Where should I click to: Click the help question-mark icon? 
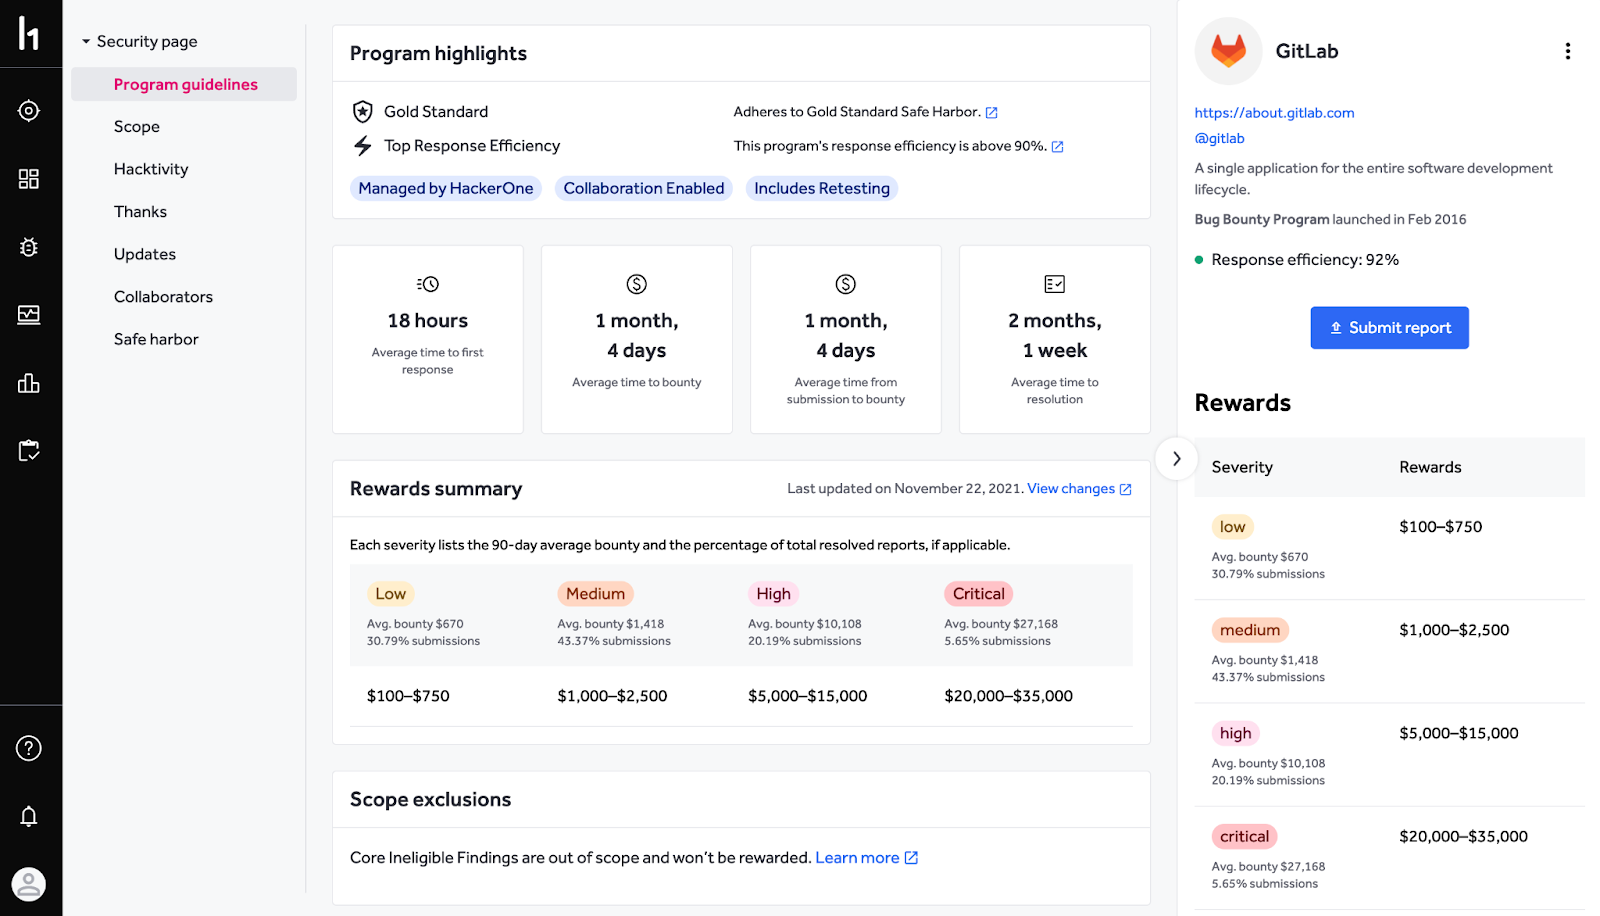[29, 748]
